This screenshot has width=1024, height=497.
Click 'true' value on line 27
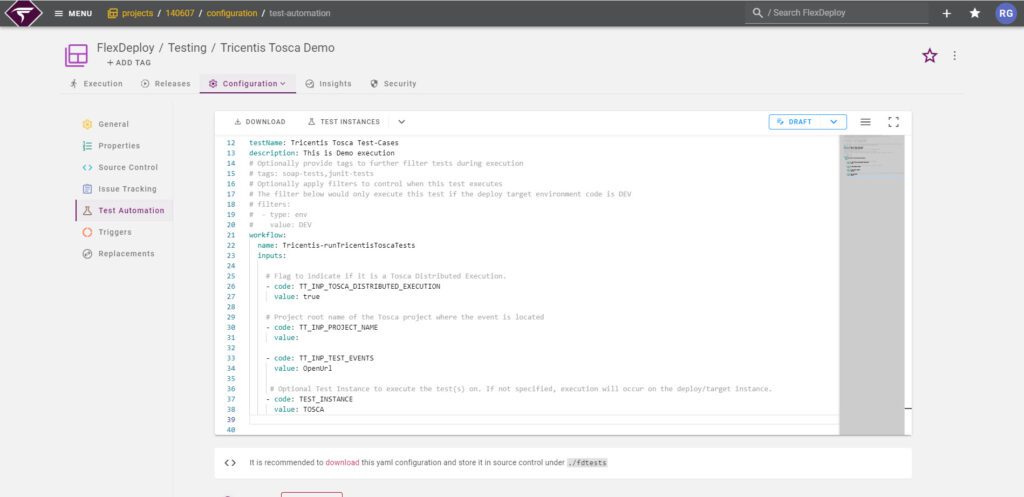coord(312,297)
